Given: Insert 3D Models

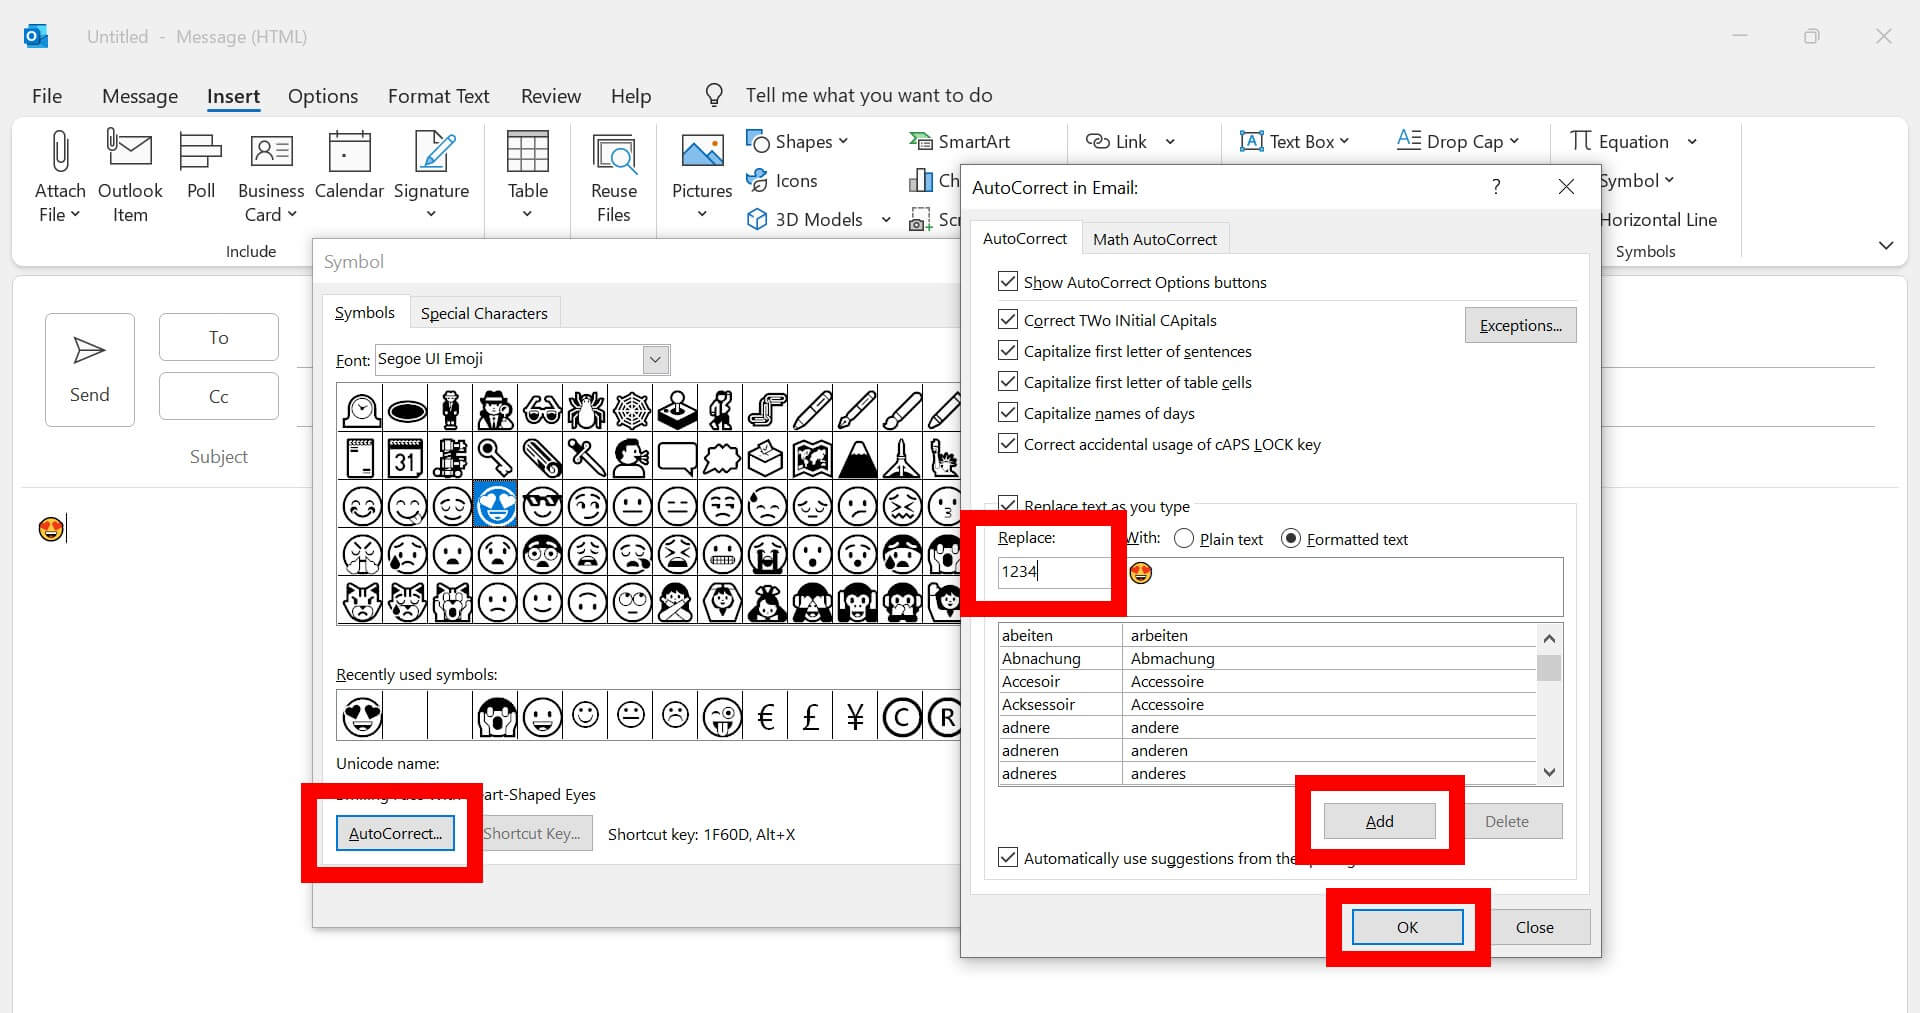Looking at the screenshot, I should pos(807,219).
